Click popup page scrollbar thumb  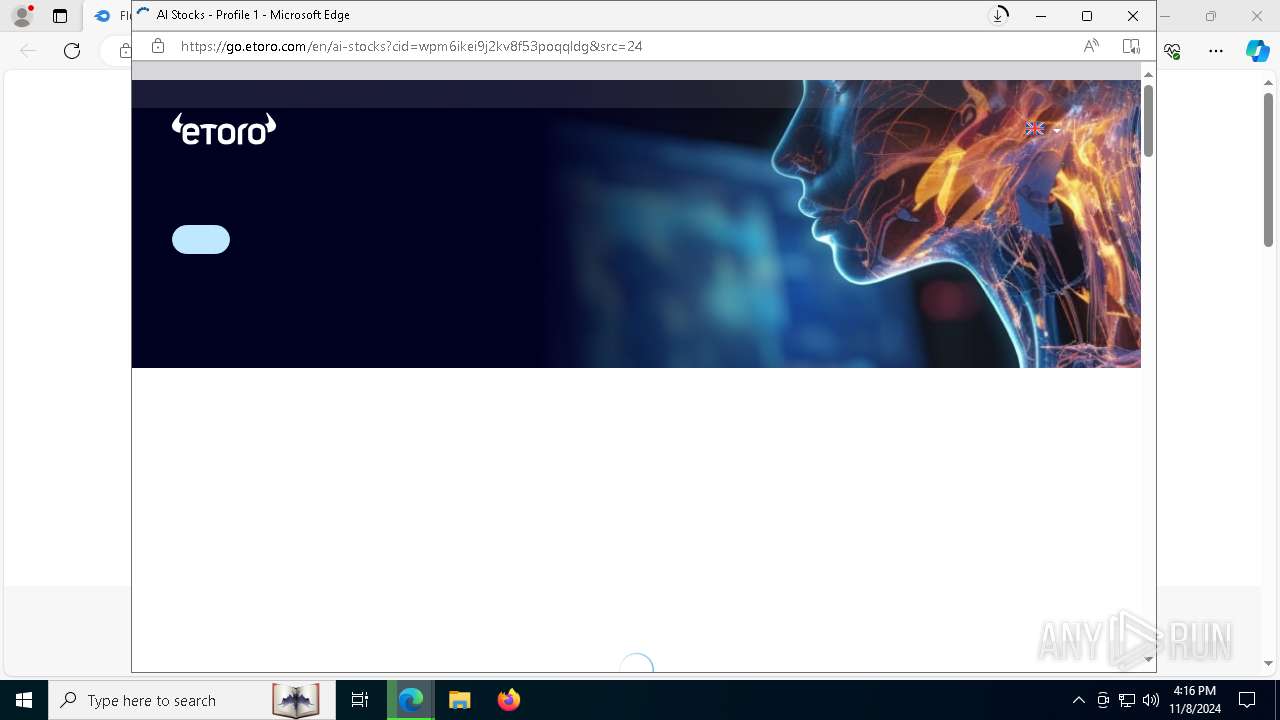(1148, 121)
